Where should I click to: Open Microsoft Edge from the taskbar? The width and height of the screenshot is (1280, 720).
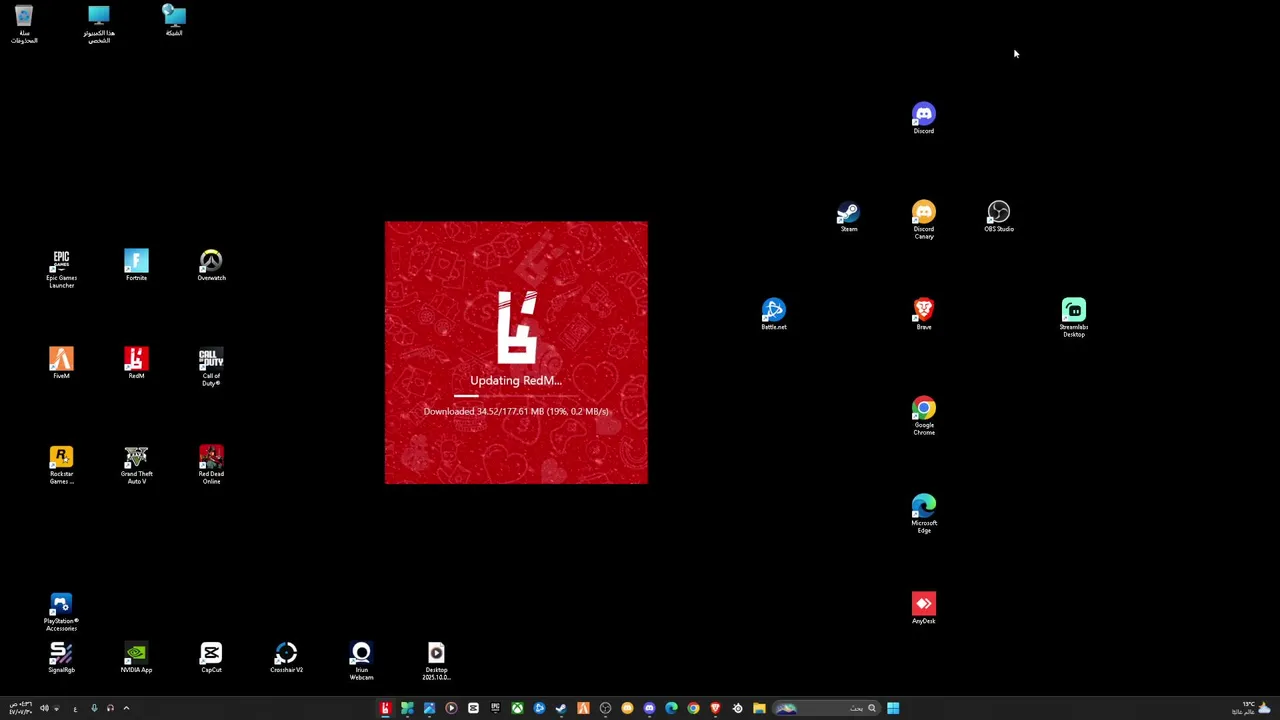(671, 708)
